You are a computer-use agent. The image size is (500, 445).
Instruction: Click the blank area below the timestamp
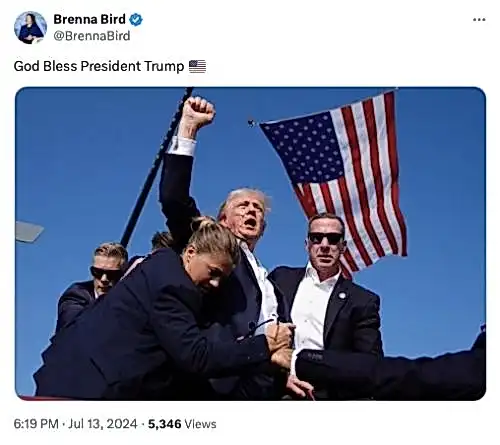pos(250,439)
